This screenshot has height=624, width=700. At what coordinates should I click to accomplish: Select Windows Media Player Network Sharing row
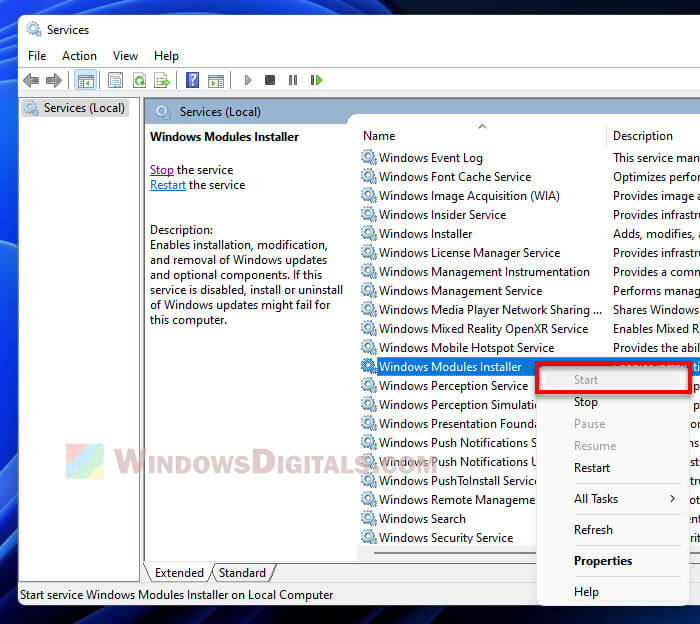click(529, 309)
